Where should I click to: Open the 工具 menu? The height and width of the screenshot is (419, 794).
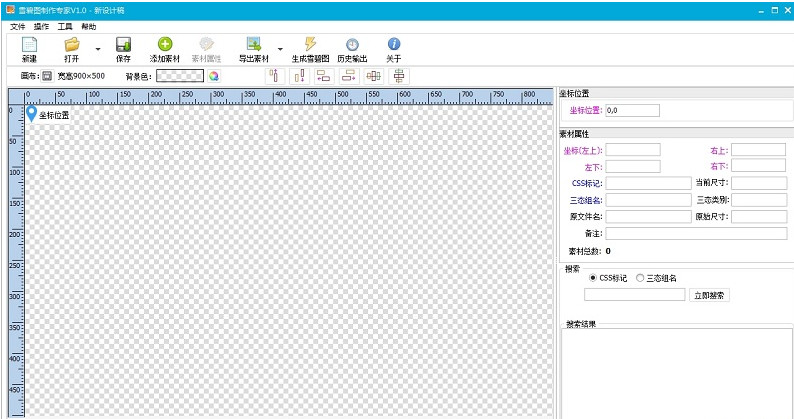coord(65,26)
